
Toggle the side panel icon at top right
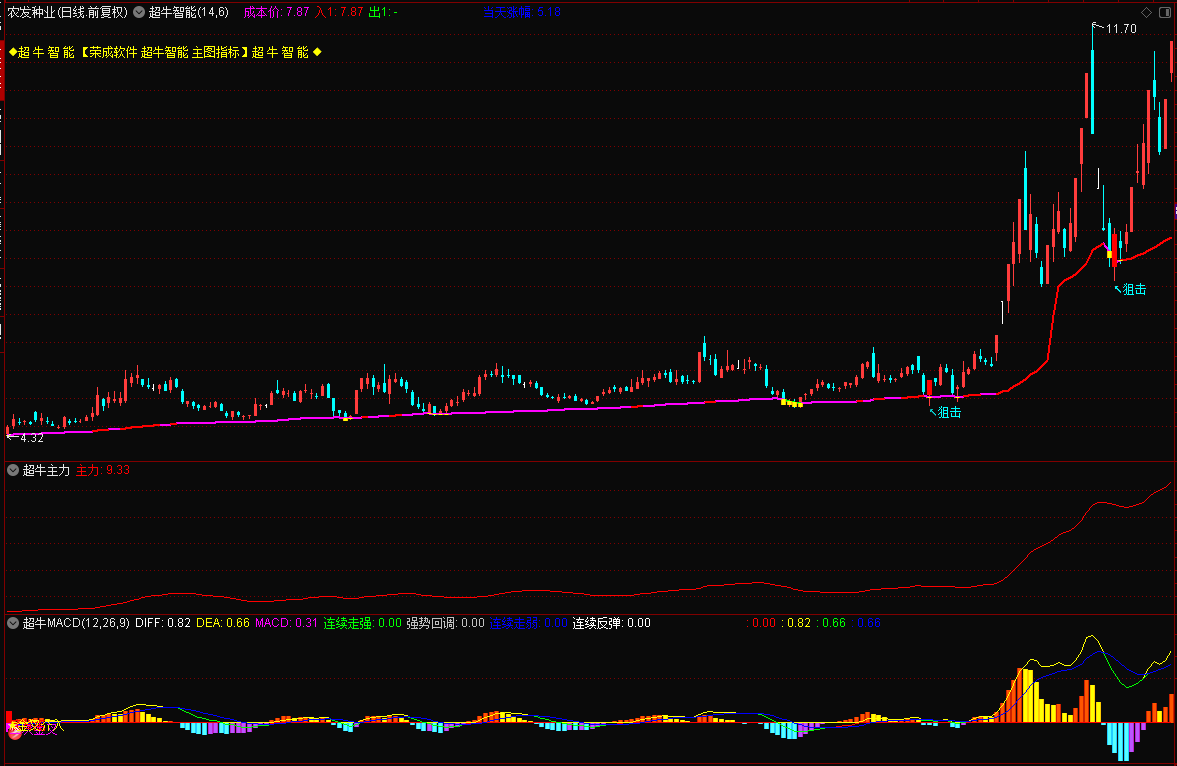[x=1162, y=13]
